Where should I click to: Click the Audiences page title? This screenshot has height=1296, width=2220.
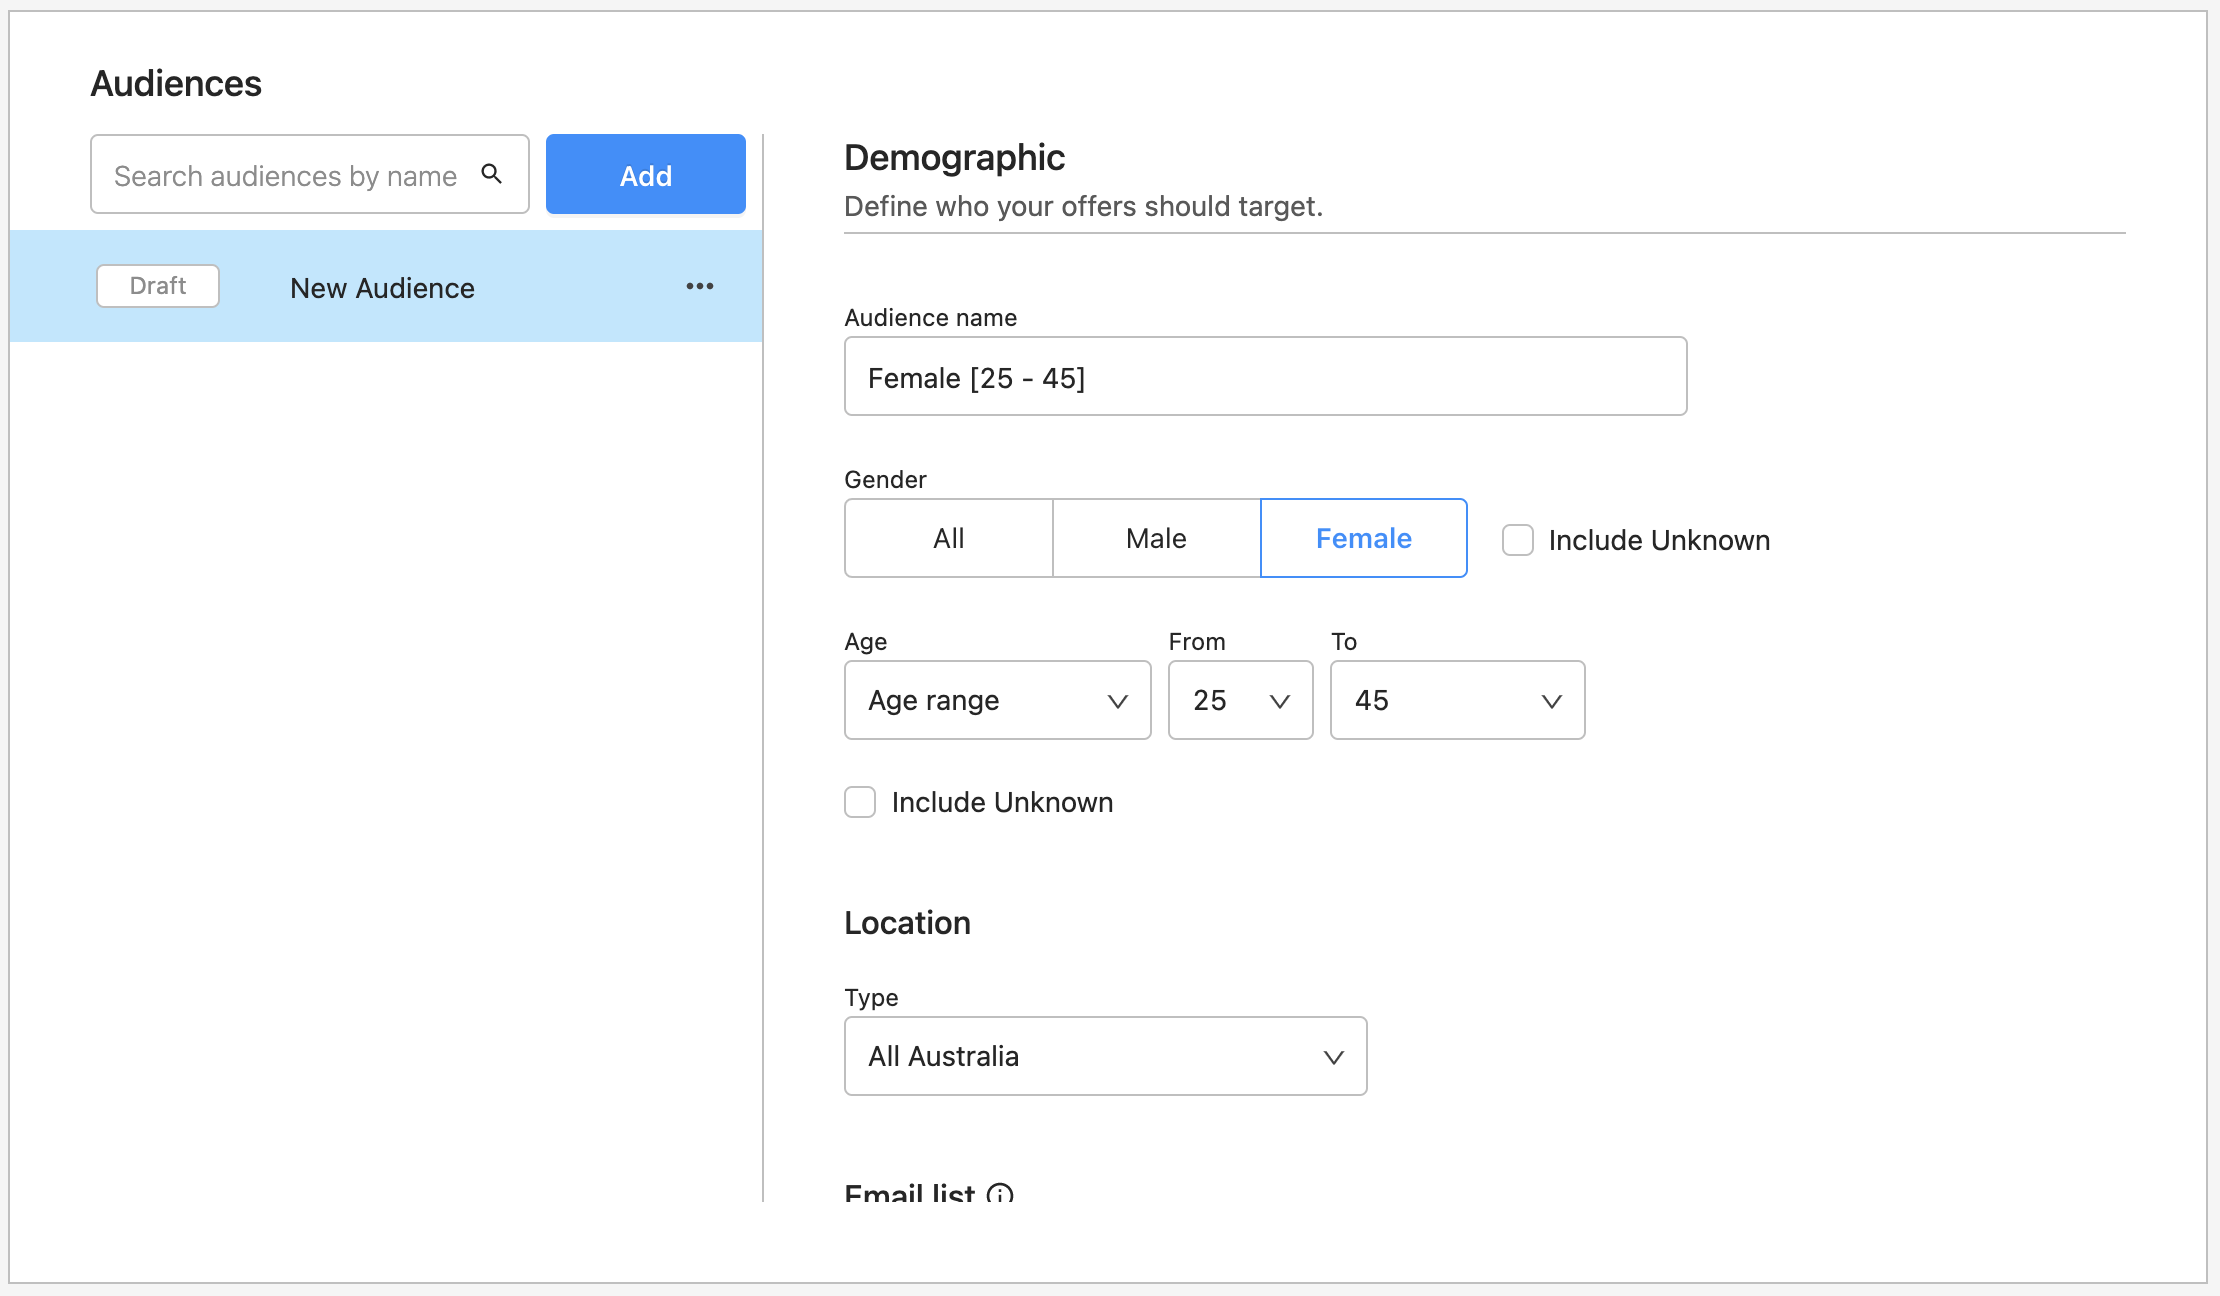(176, 84)
